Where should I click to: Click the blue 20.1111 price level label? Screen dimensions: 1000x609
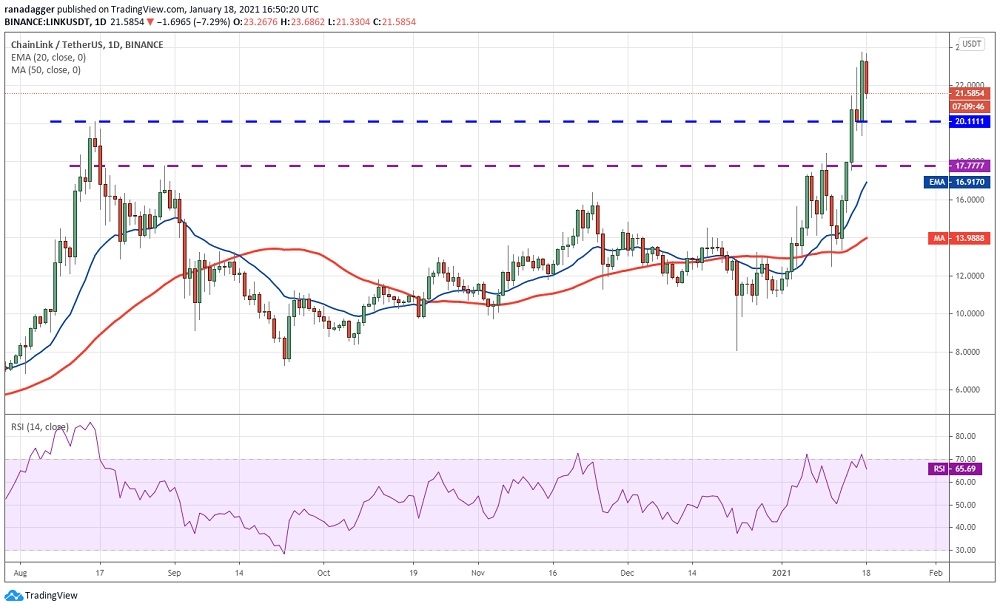coord(944,121)
